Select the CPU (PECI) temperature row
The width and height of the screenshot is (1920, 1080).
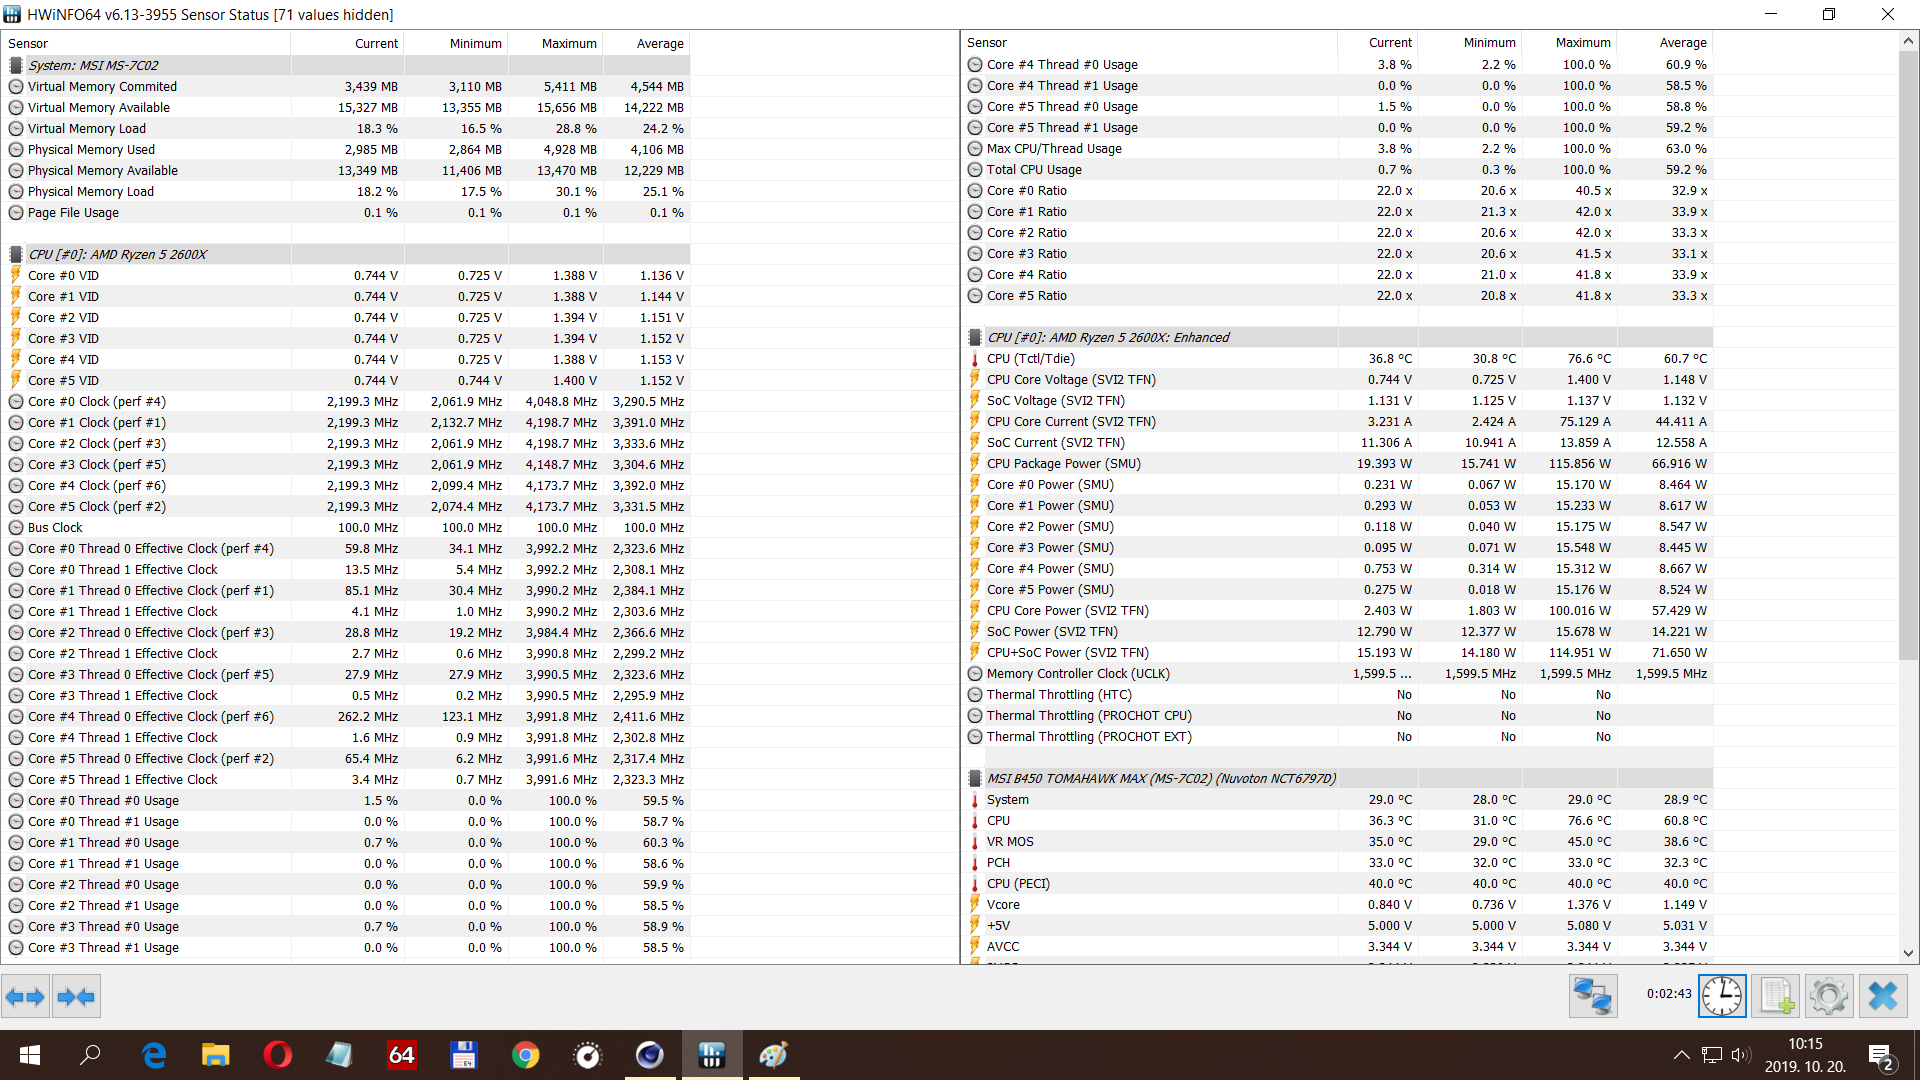point(1338,883)
